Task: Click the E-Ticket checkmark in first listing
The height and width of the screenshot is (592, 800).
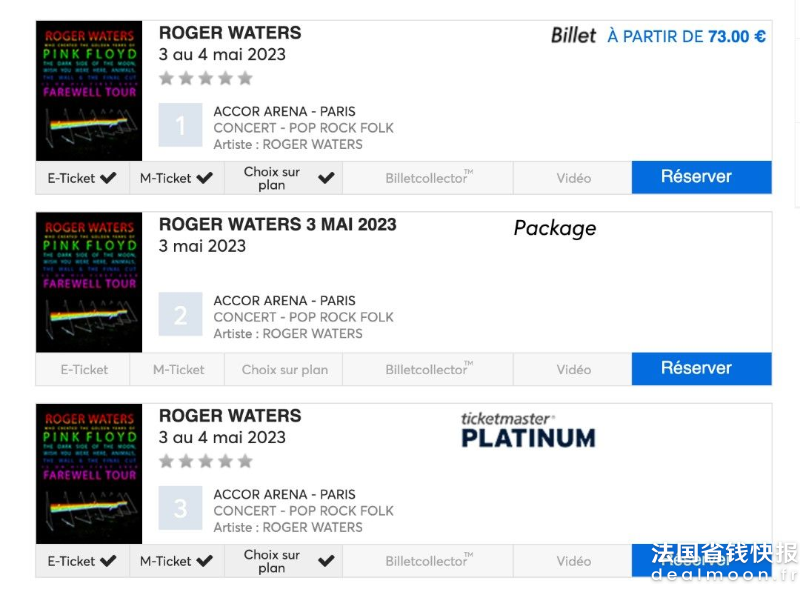Action: click(x=108, y=178)
